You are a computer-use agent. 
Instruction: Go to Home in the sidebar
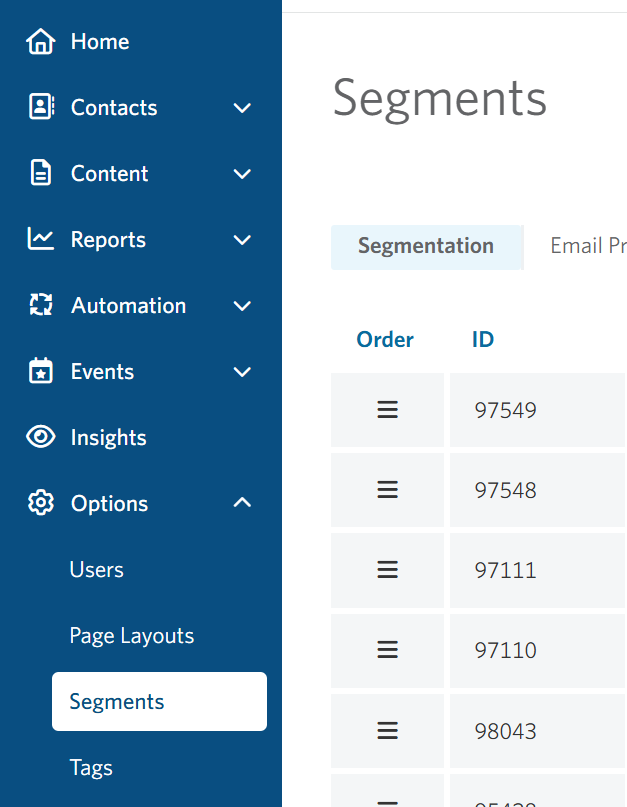click(100, 42)
